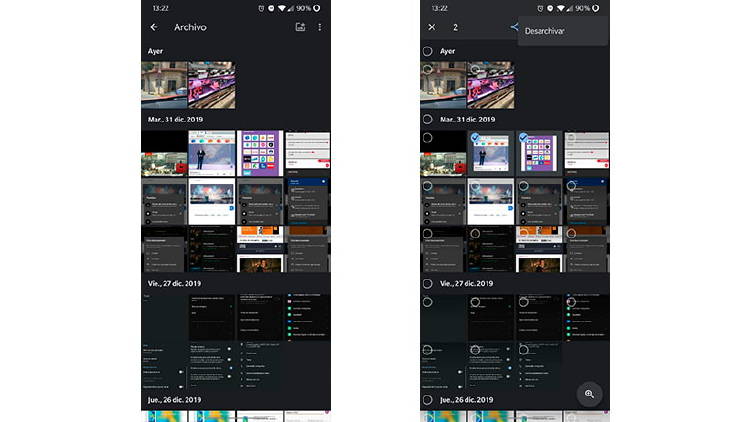Tap the back arrow beside Archivo
Viewport: 750px width, 422px height.
pyautogui.click(x=153, y=27)
